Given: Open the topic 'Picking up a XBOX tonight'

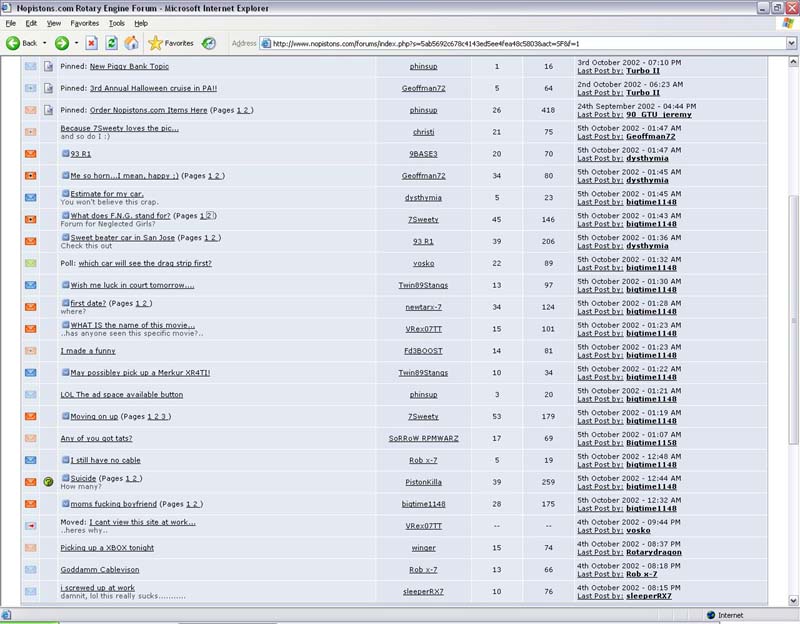Looking at the screenshot, I should (x=107, y=548).
